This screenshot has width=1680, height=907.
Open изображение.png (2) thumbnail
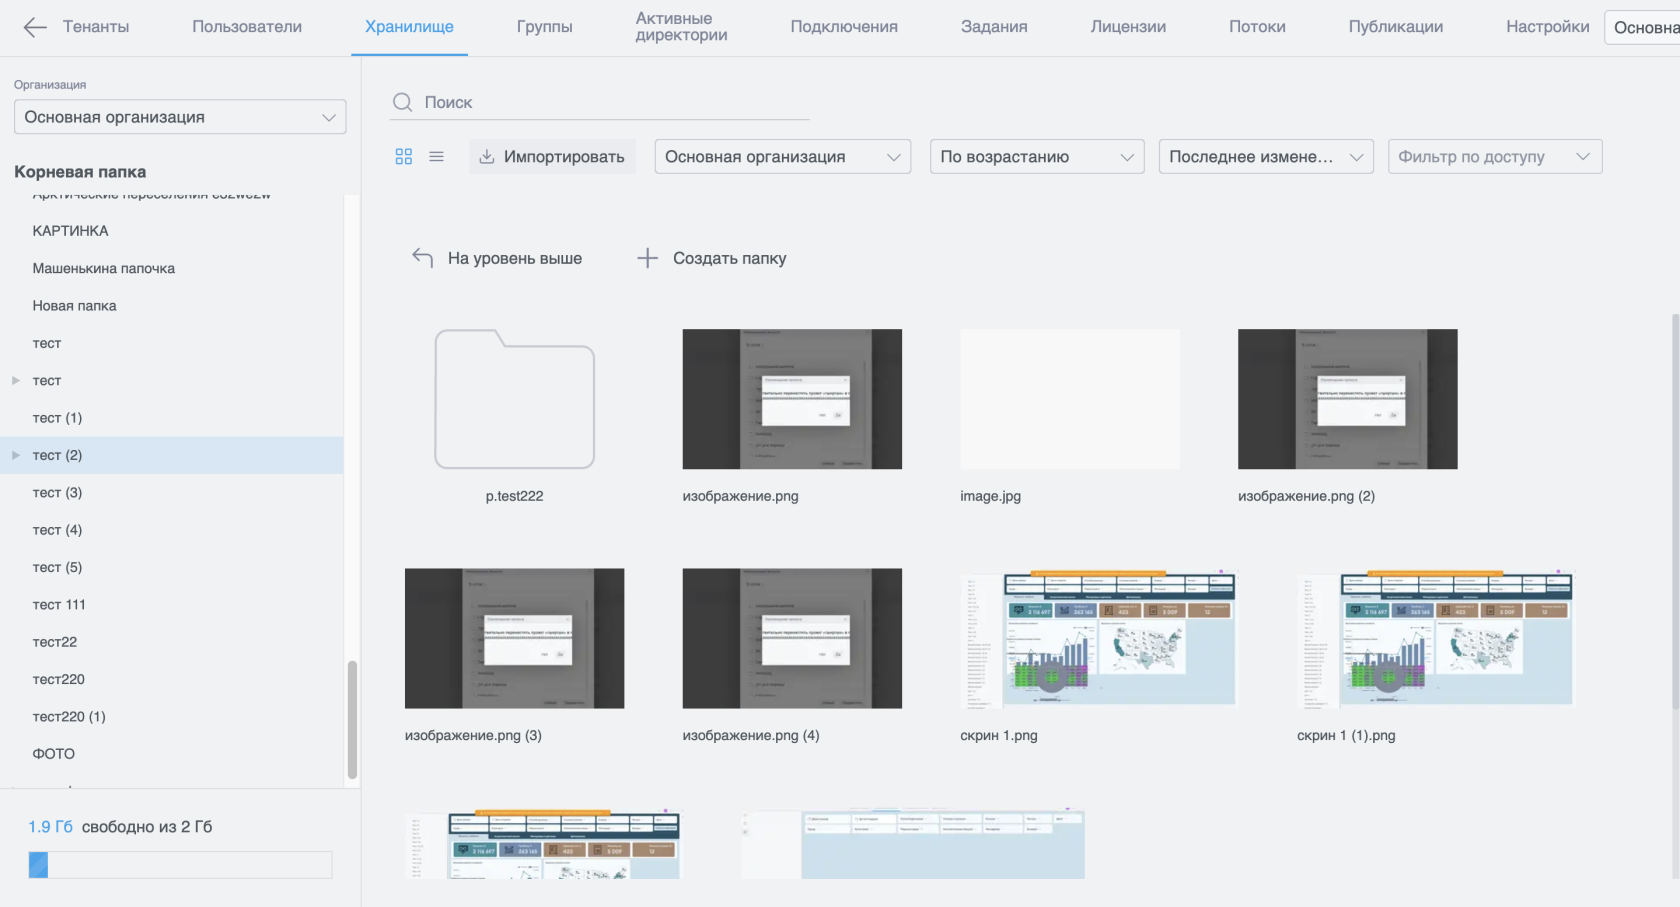pyautogui.click(x=1348, y=399)
